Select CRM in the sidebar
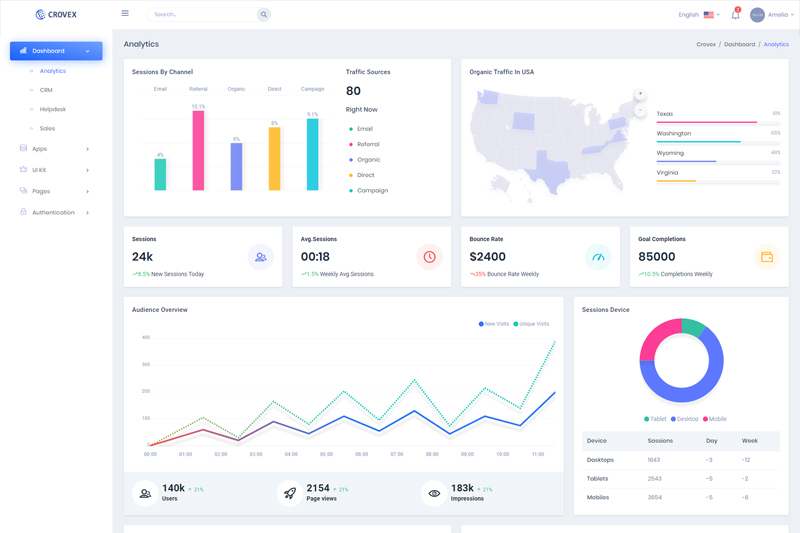The image size is (800, 533). pos(46,90)
